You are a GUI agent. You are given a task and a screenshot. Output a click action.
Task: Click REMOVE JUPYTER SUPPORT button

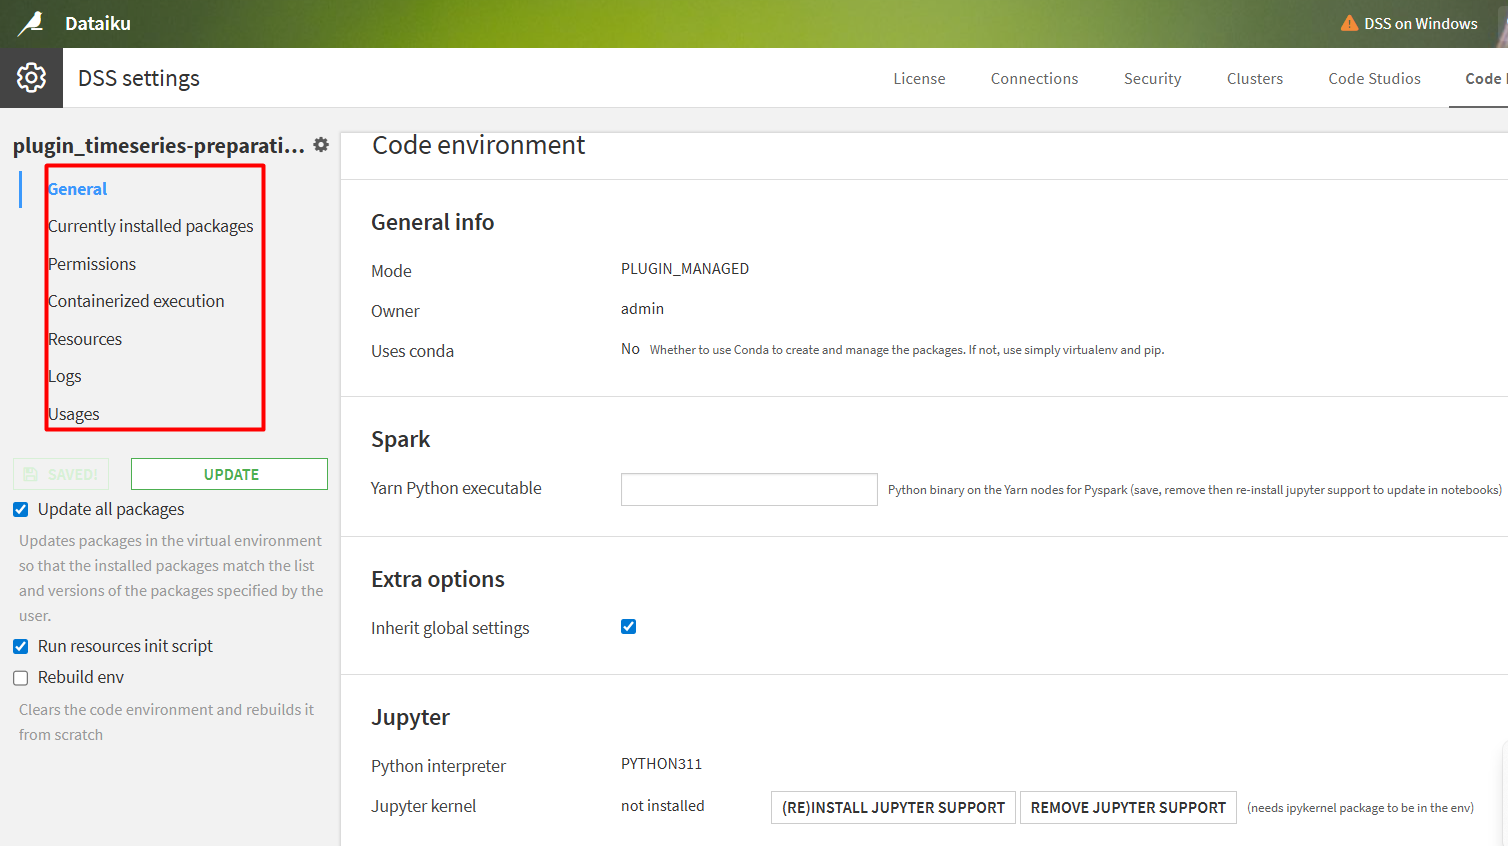click(1128, 807)
